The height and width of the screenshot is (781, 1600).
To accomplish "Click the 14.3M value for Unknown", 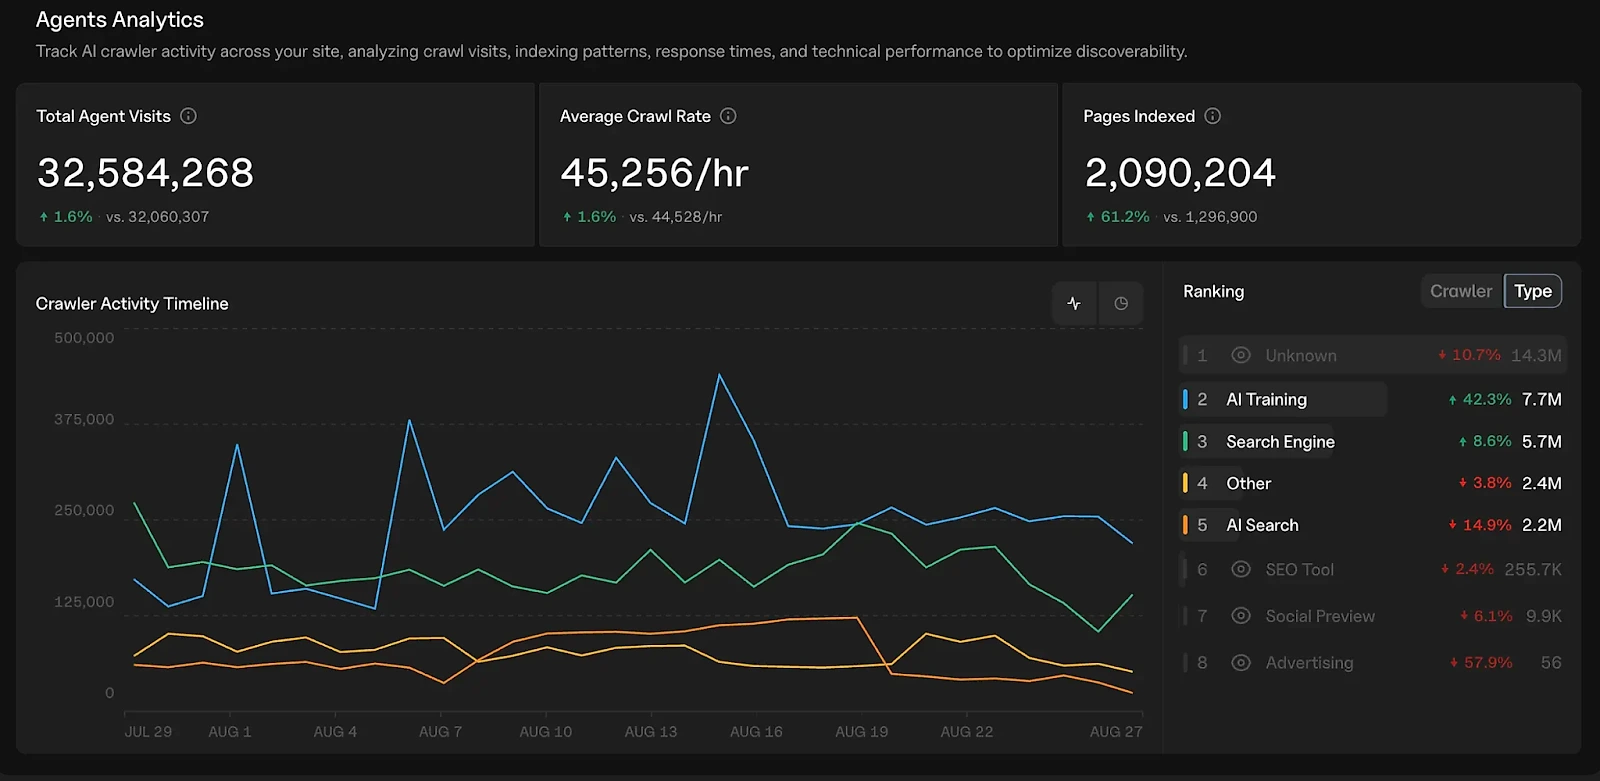I will coord(1536,355).
